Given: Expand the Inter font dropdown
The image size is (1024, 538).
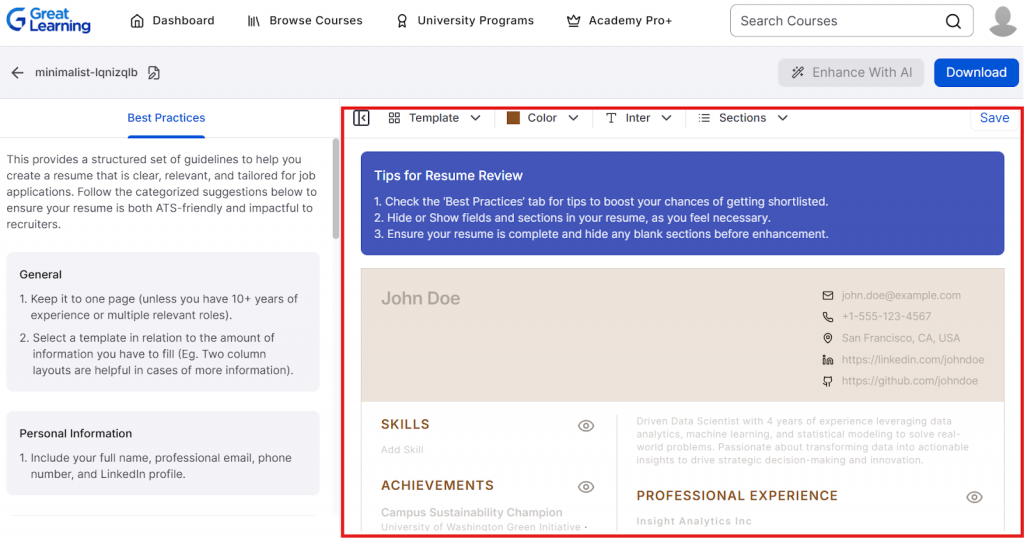Looking at the screenshot, I should pos(639,118).
